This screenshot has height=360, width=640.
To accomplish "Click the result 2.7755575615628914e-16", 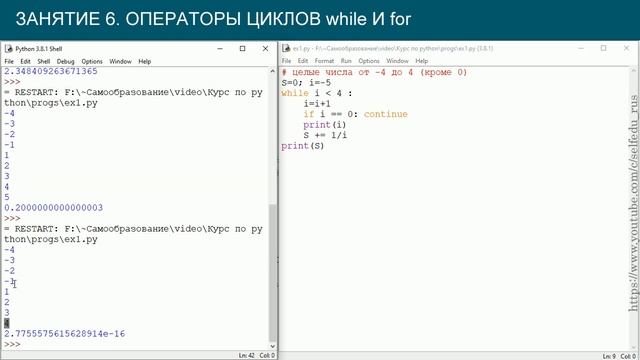I will tap(64, 334).
